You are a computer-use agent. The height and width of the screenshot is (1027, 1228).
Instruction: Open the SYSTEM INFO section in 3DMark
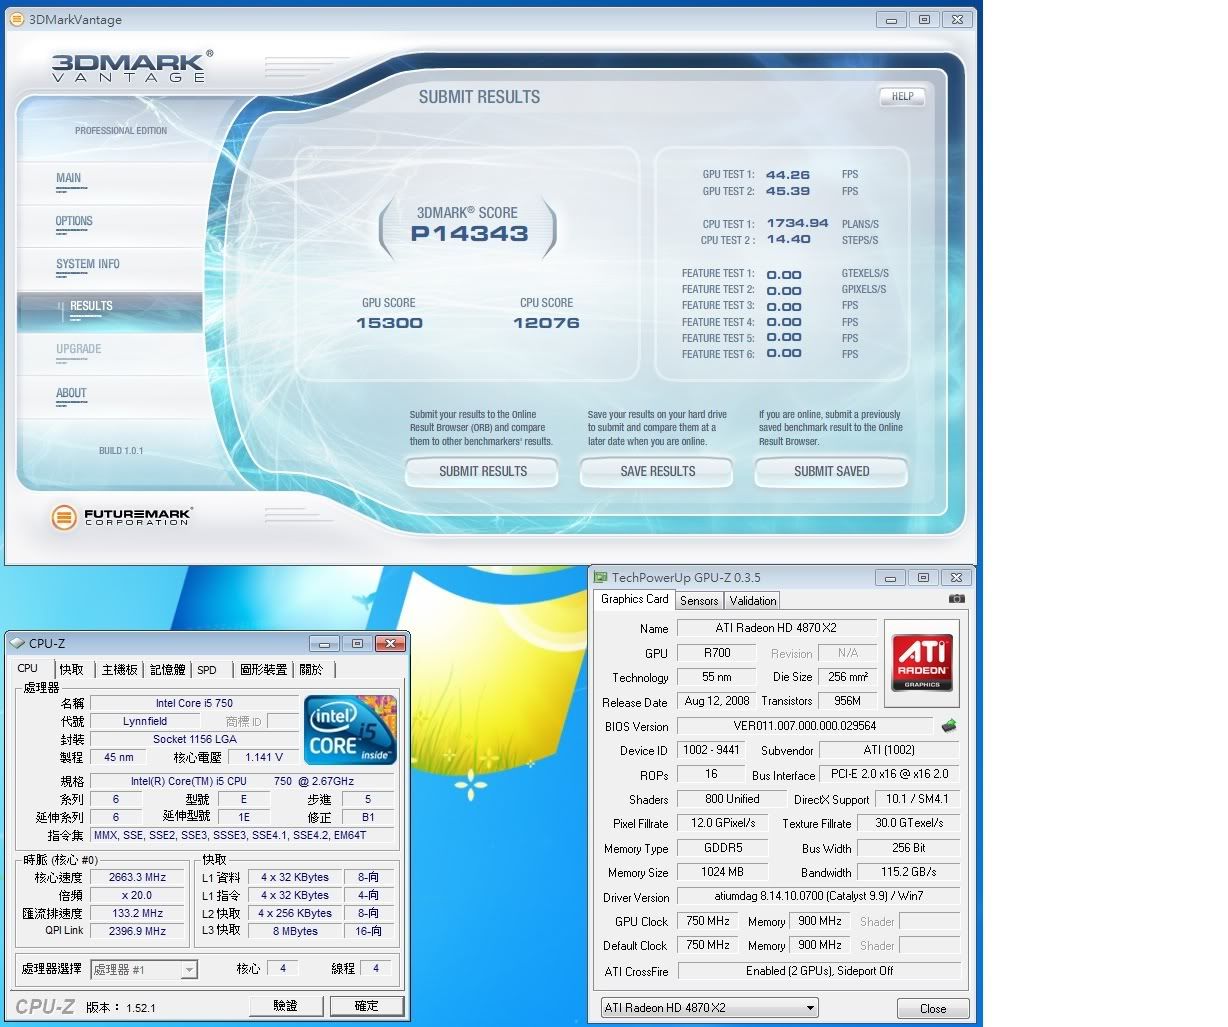tap(88, 264)
